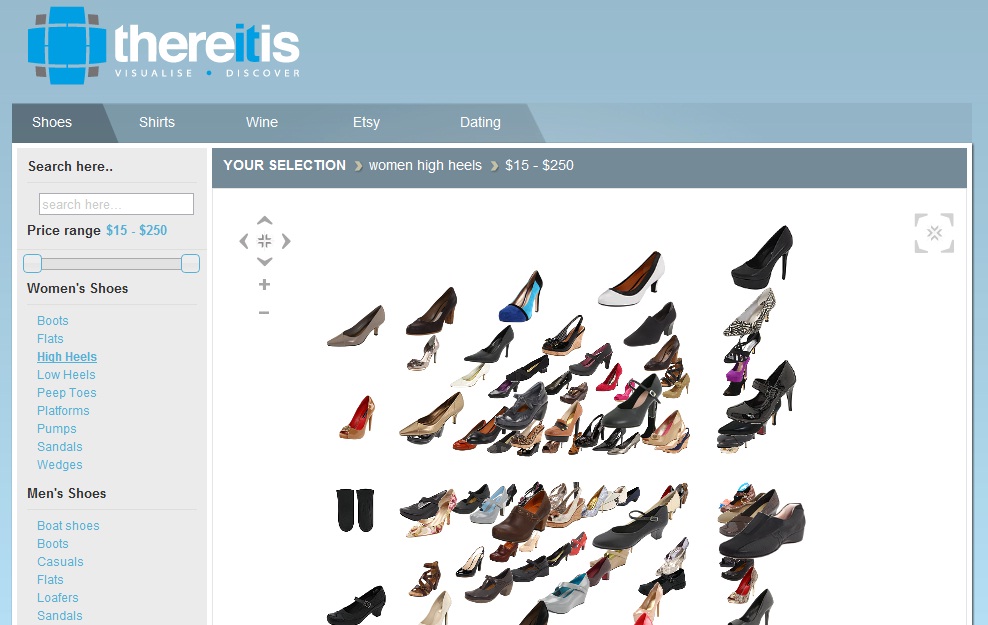Choose the Wedges category link
The width and height of the screenshot is (988, 625).
60,465
